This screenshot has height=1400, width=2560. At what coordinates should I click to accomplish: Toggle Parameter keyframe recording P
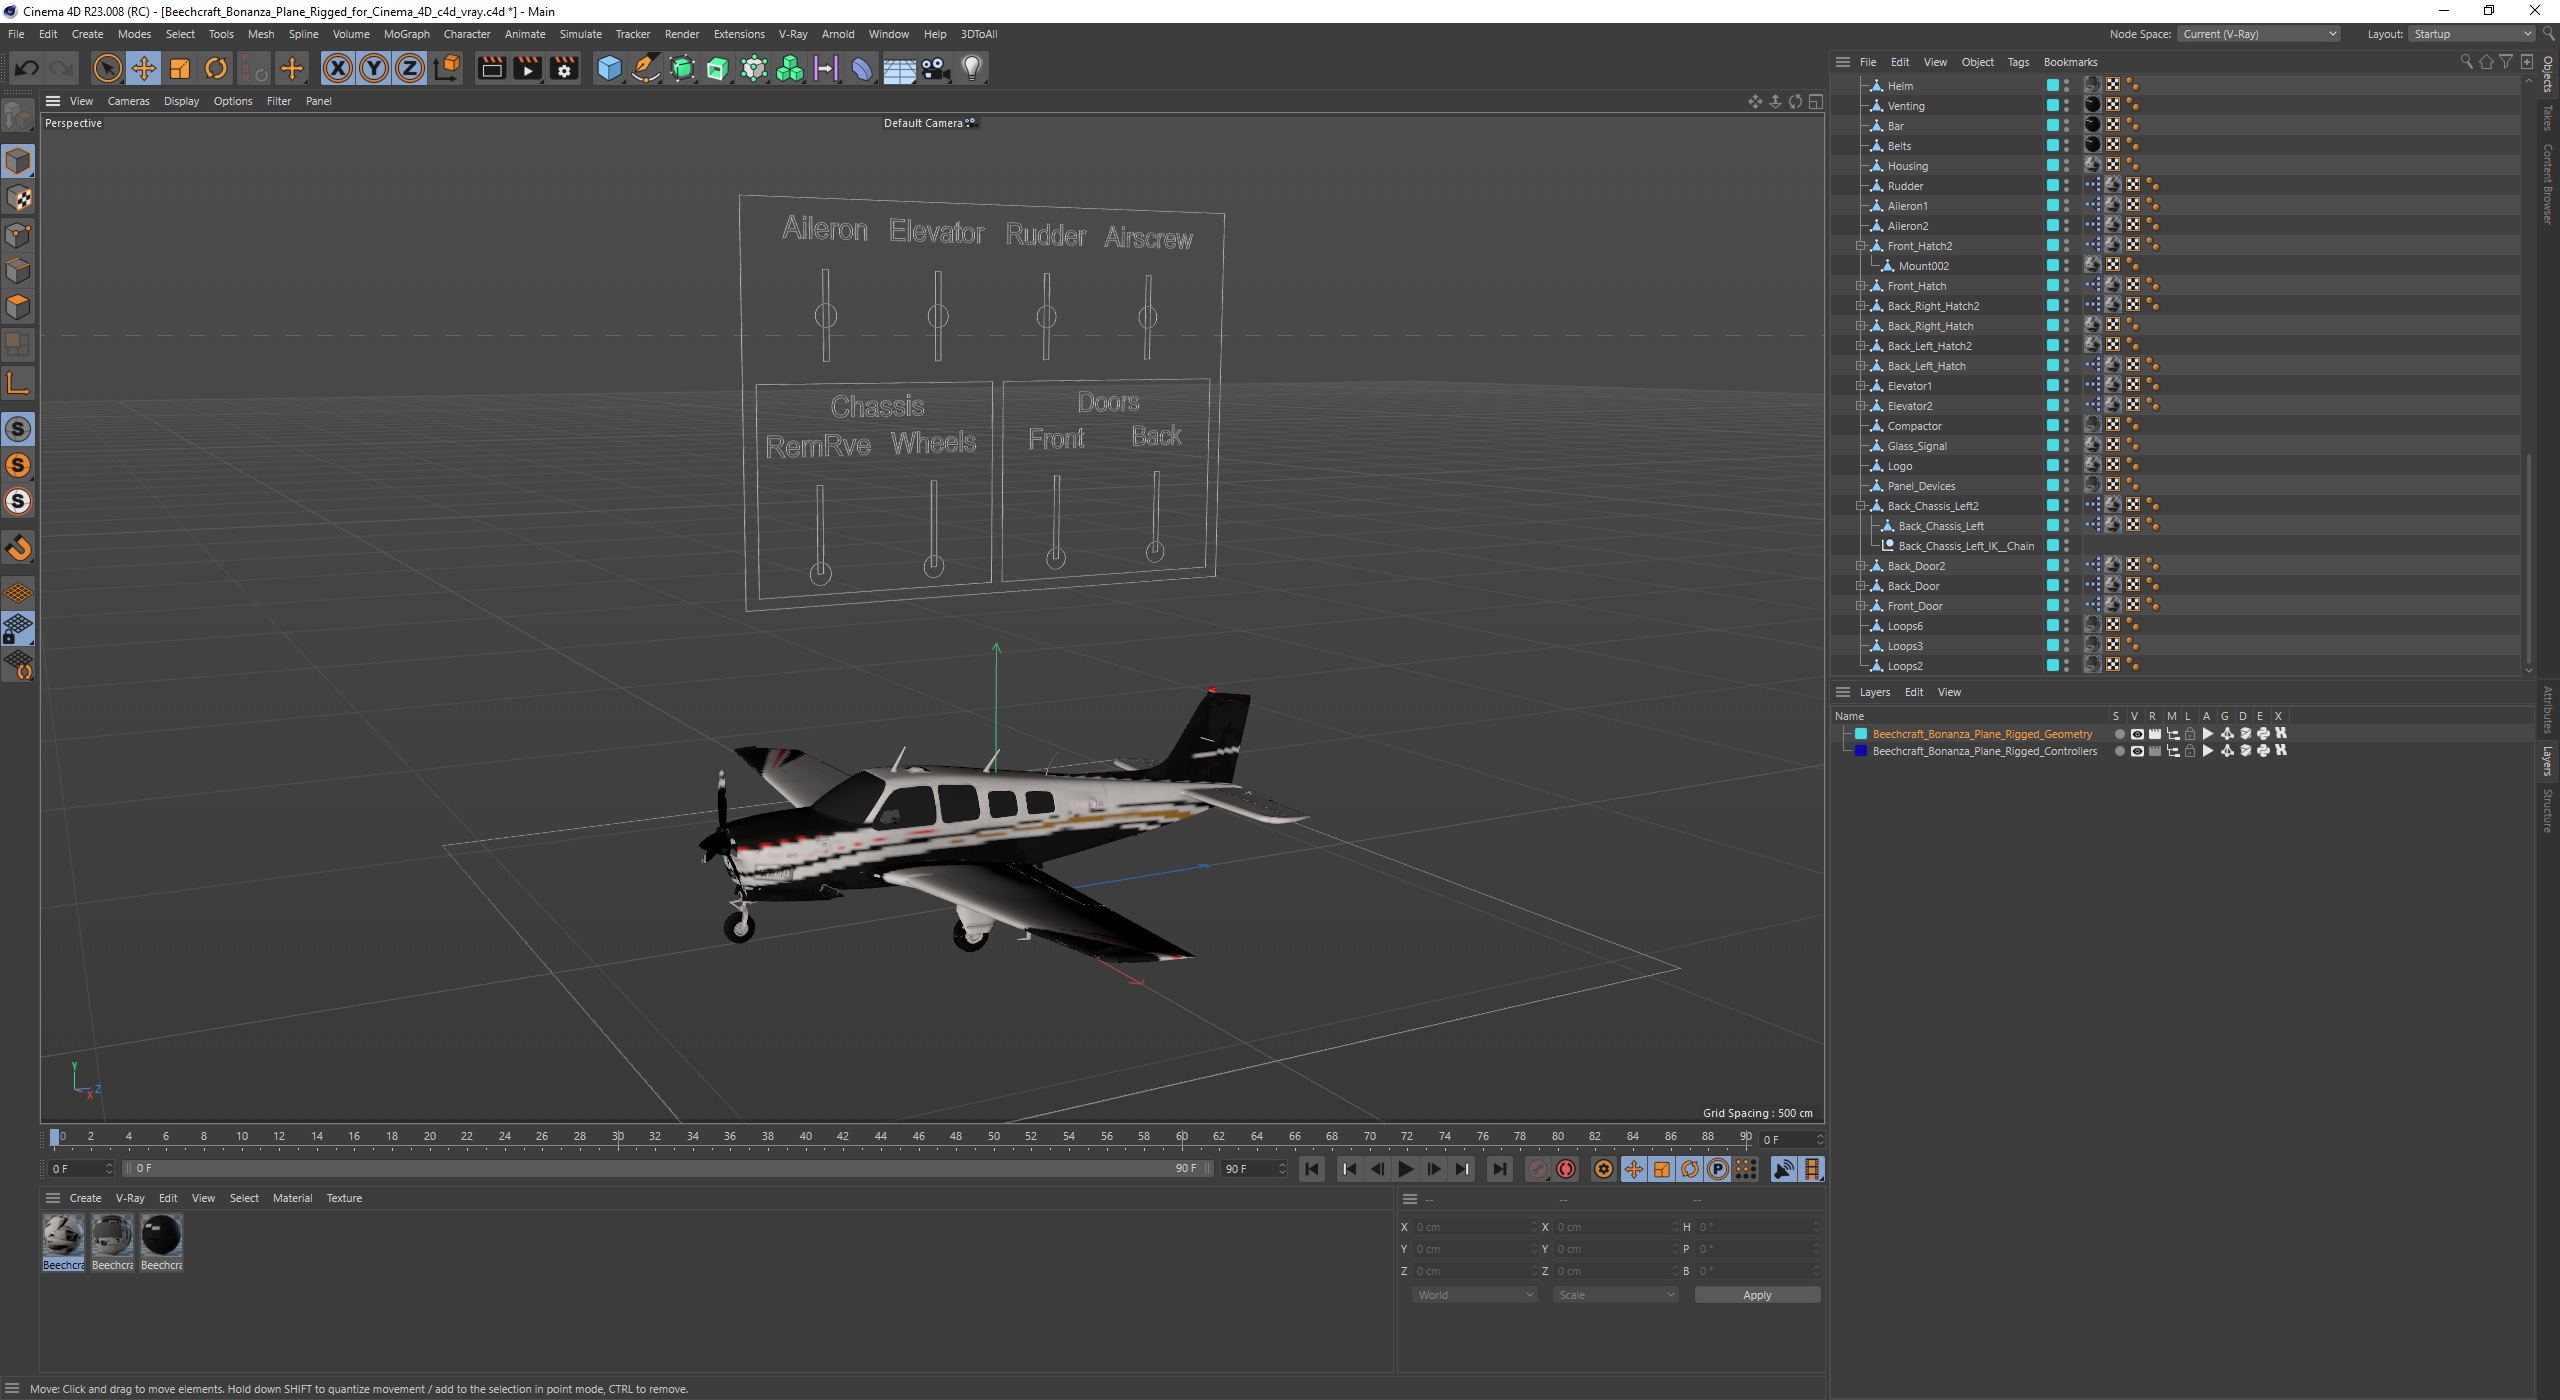click(1717, 1169)
